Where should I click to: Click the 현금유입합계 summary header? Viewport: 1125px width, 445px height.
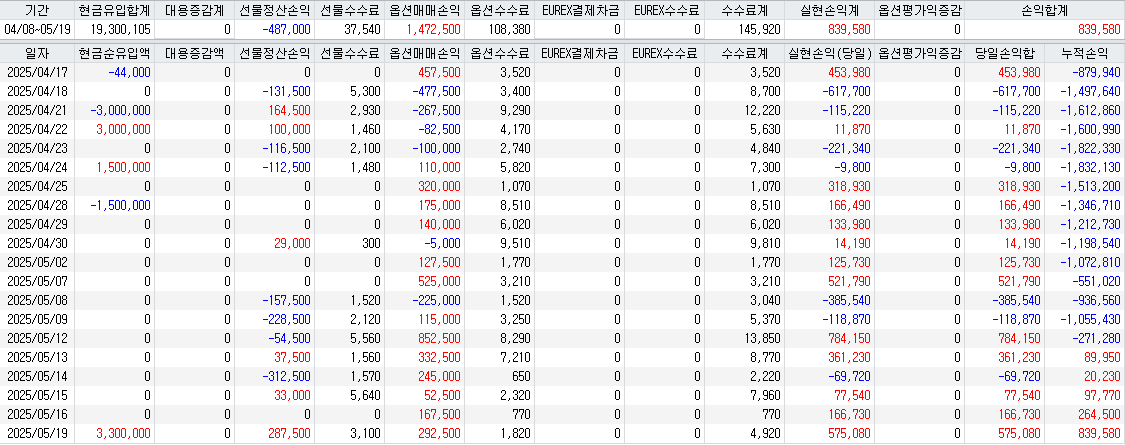[114, 10]
